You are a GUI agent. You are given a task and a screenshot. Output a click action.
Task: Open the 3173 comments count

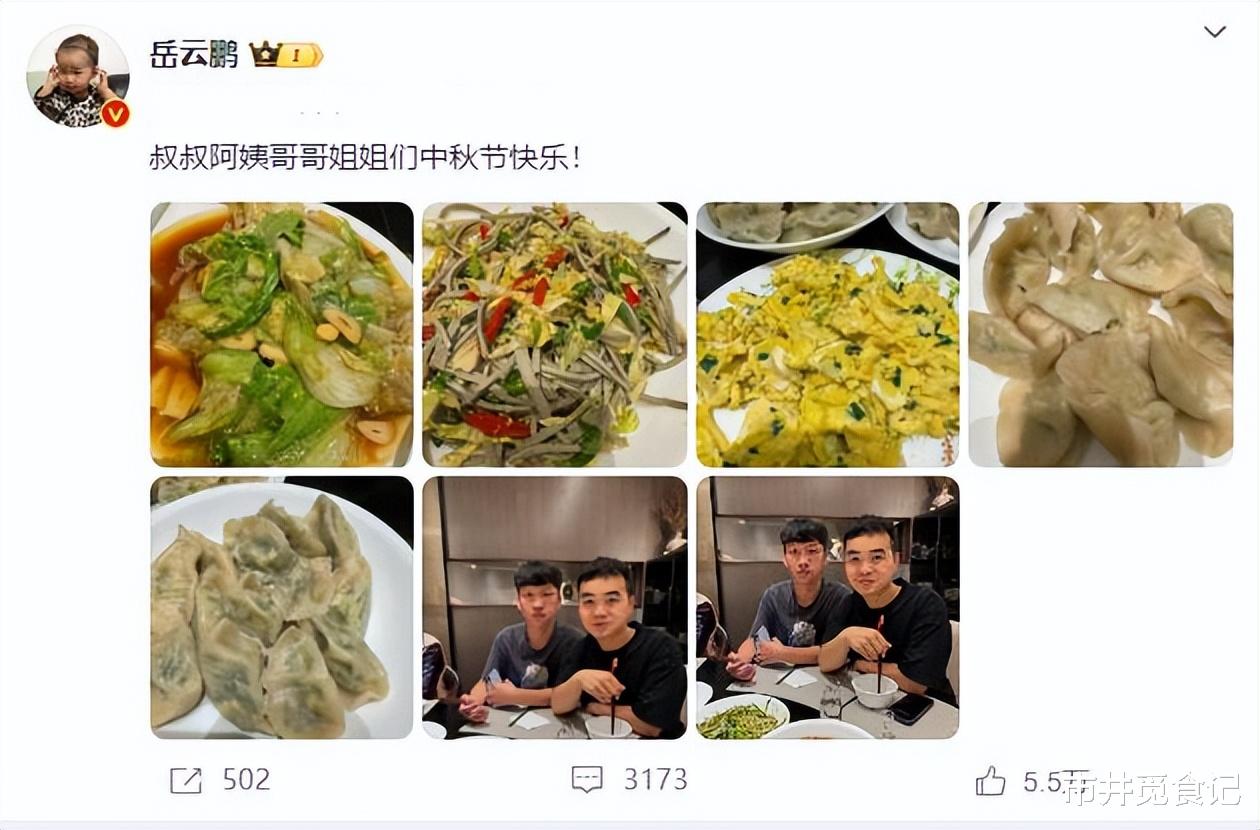[x=655, y=780]
